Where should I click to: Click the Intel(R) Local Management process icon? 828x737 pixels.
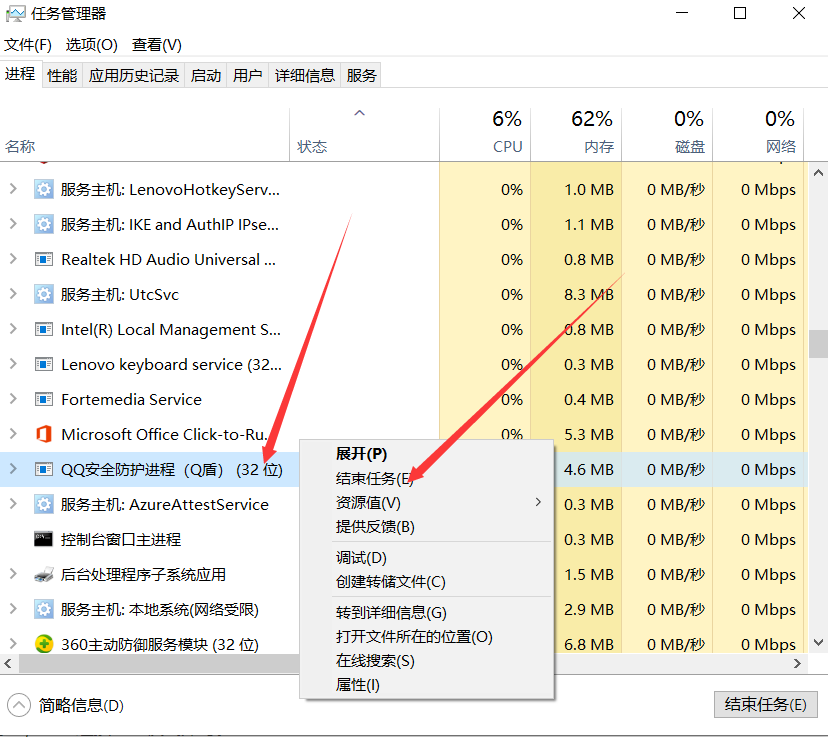coord(44,329)
